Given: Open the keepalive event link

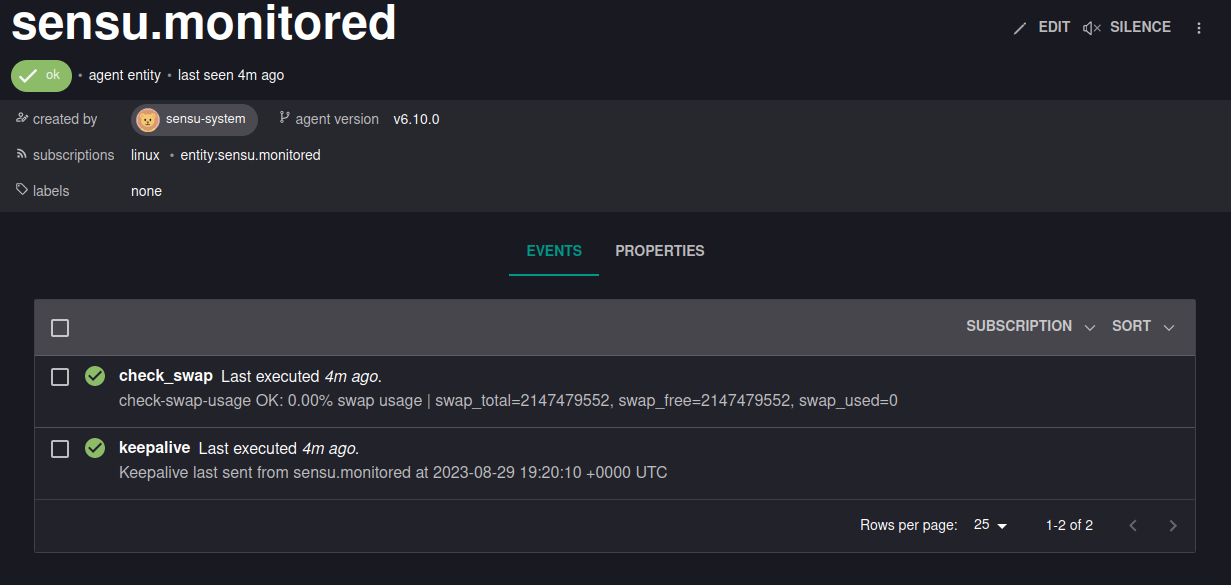Looking at the screenshot, I should (x=155, y=448).
